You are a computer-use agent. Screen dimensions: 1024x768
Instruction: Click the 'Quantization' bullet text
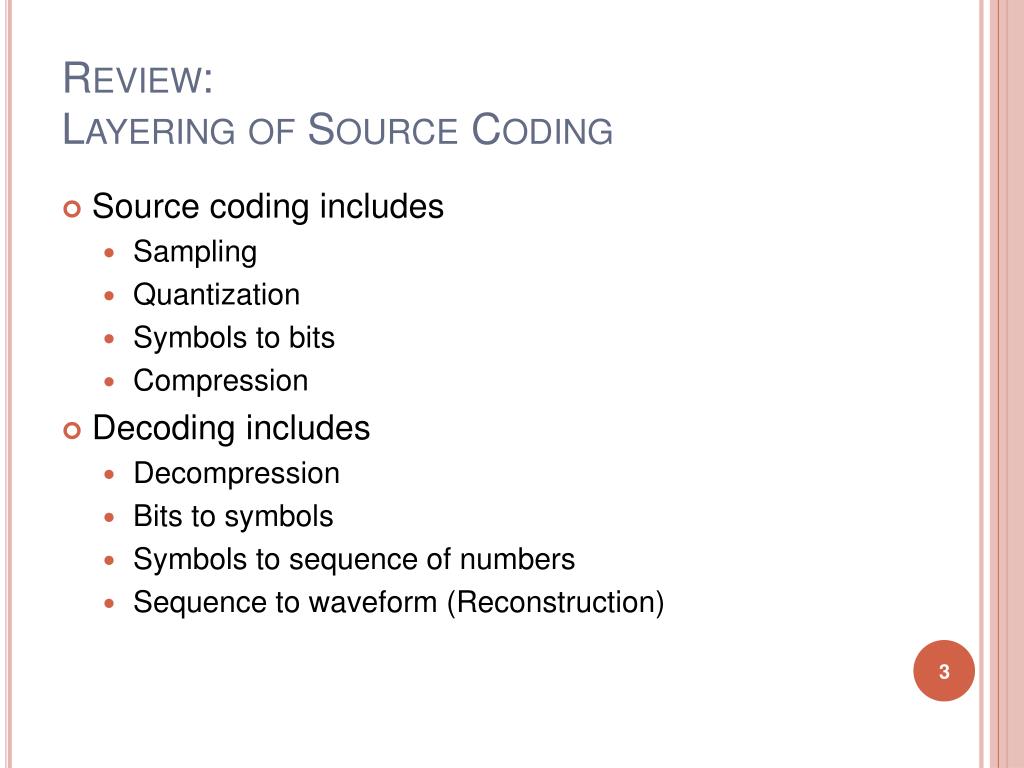pos(216,295)
